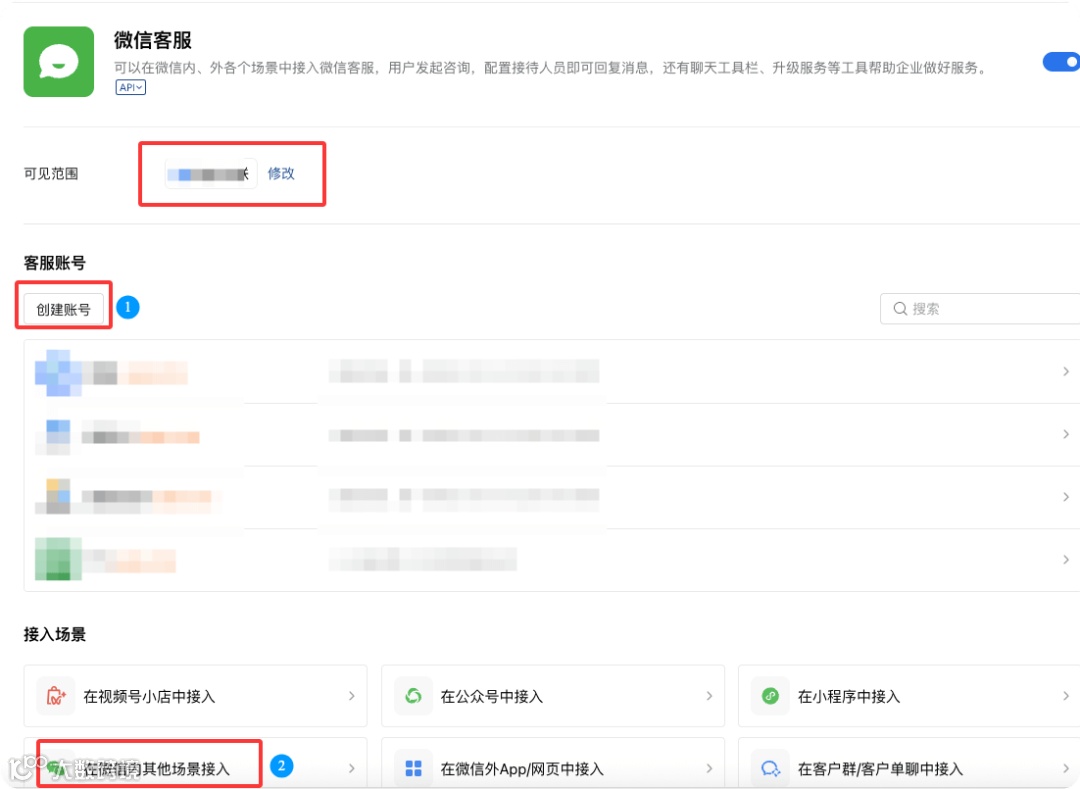
Task: Expand the first customer service account row chevron
Action: point(1066,372)
